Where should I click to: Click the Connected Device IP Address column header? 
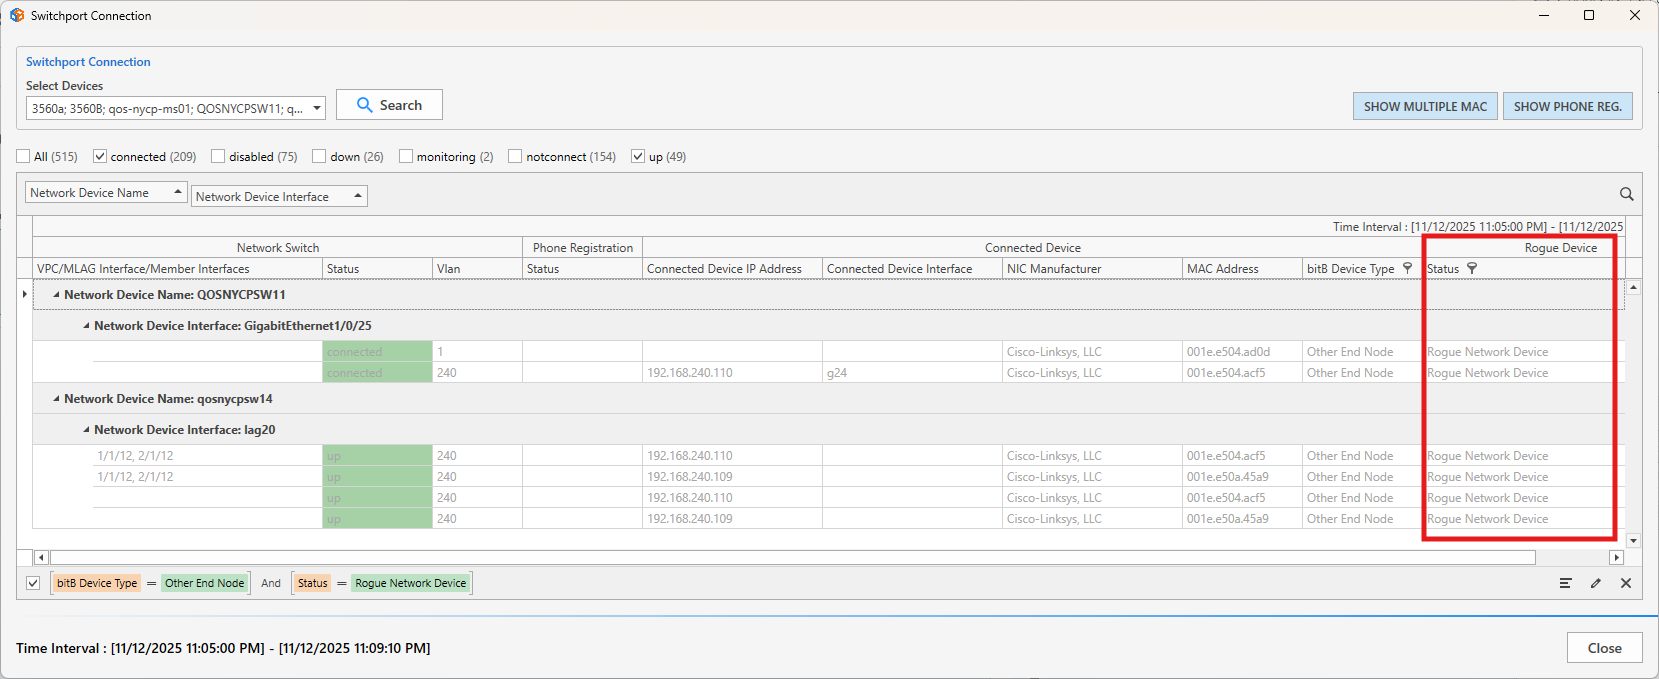point(732,268)
